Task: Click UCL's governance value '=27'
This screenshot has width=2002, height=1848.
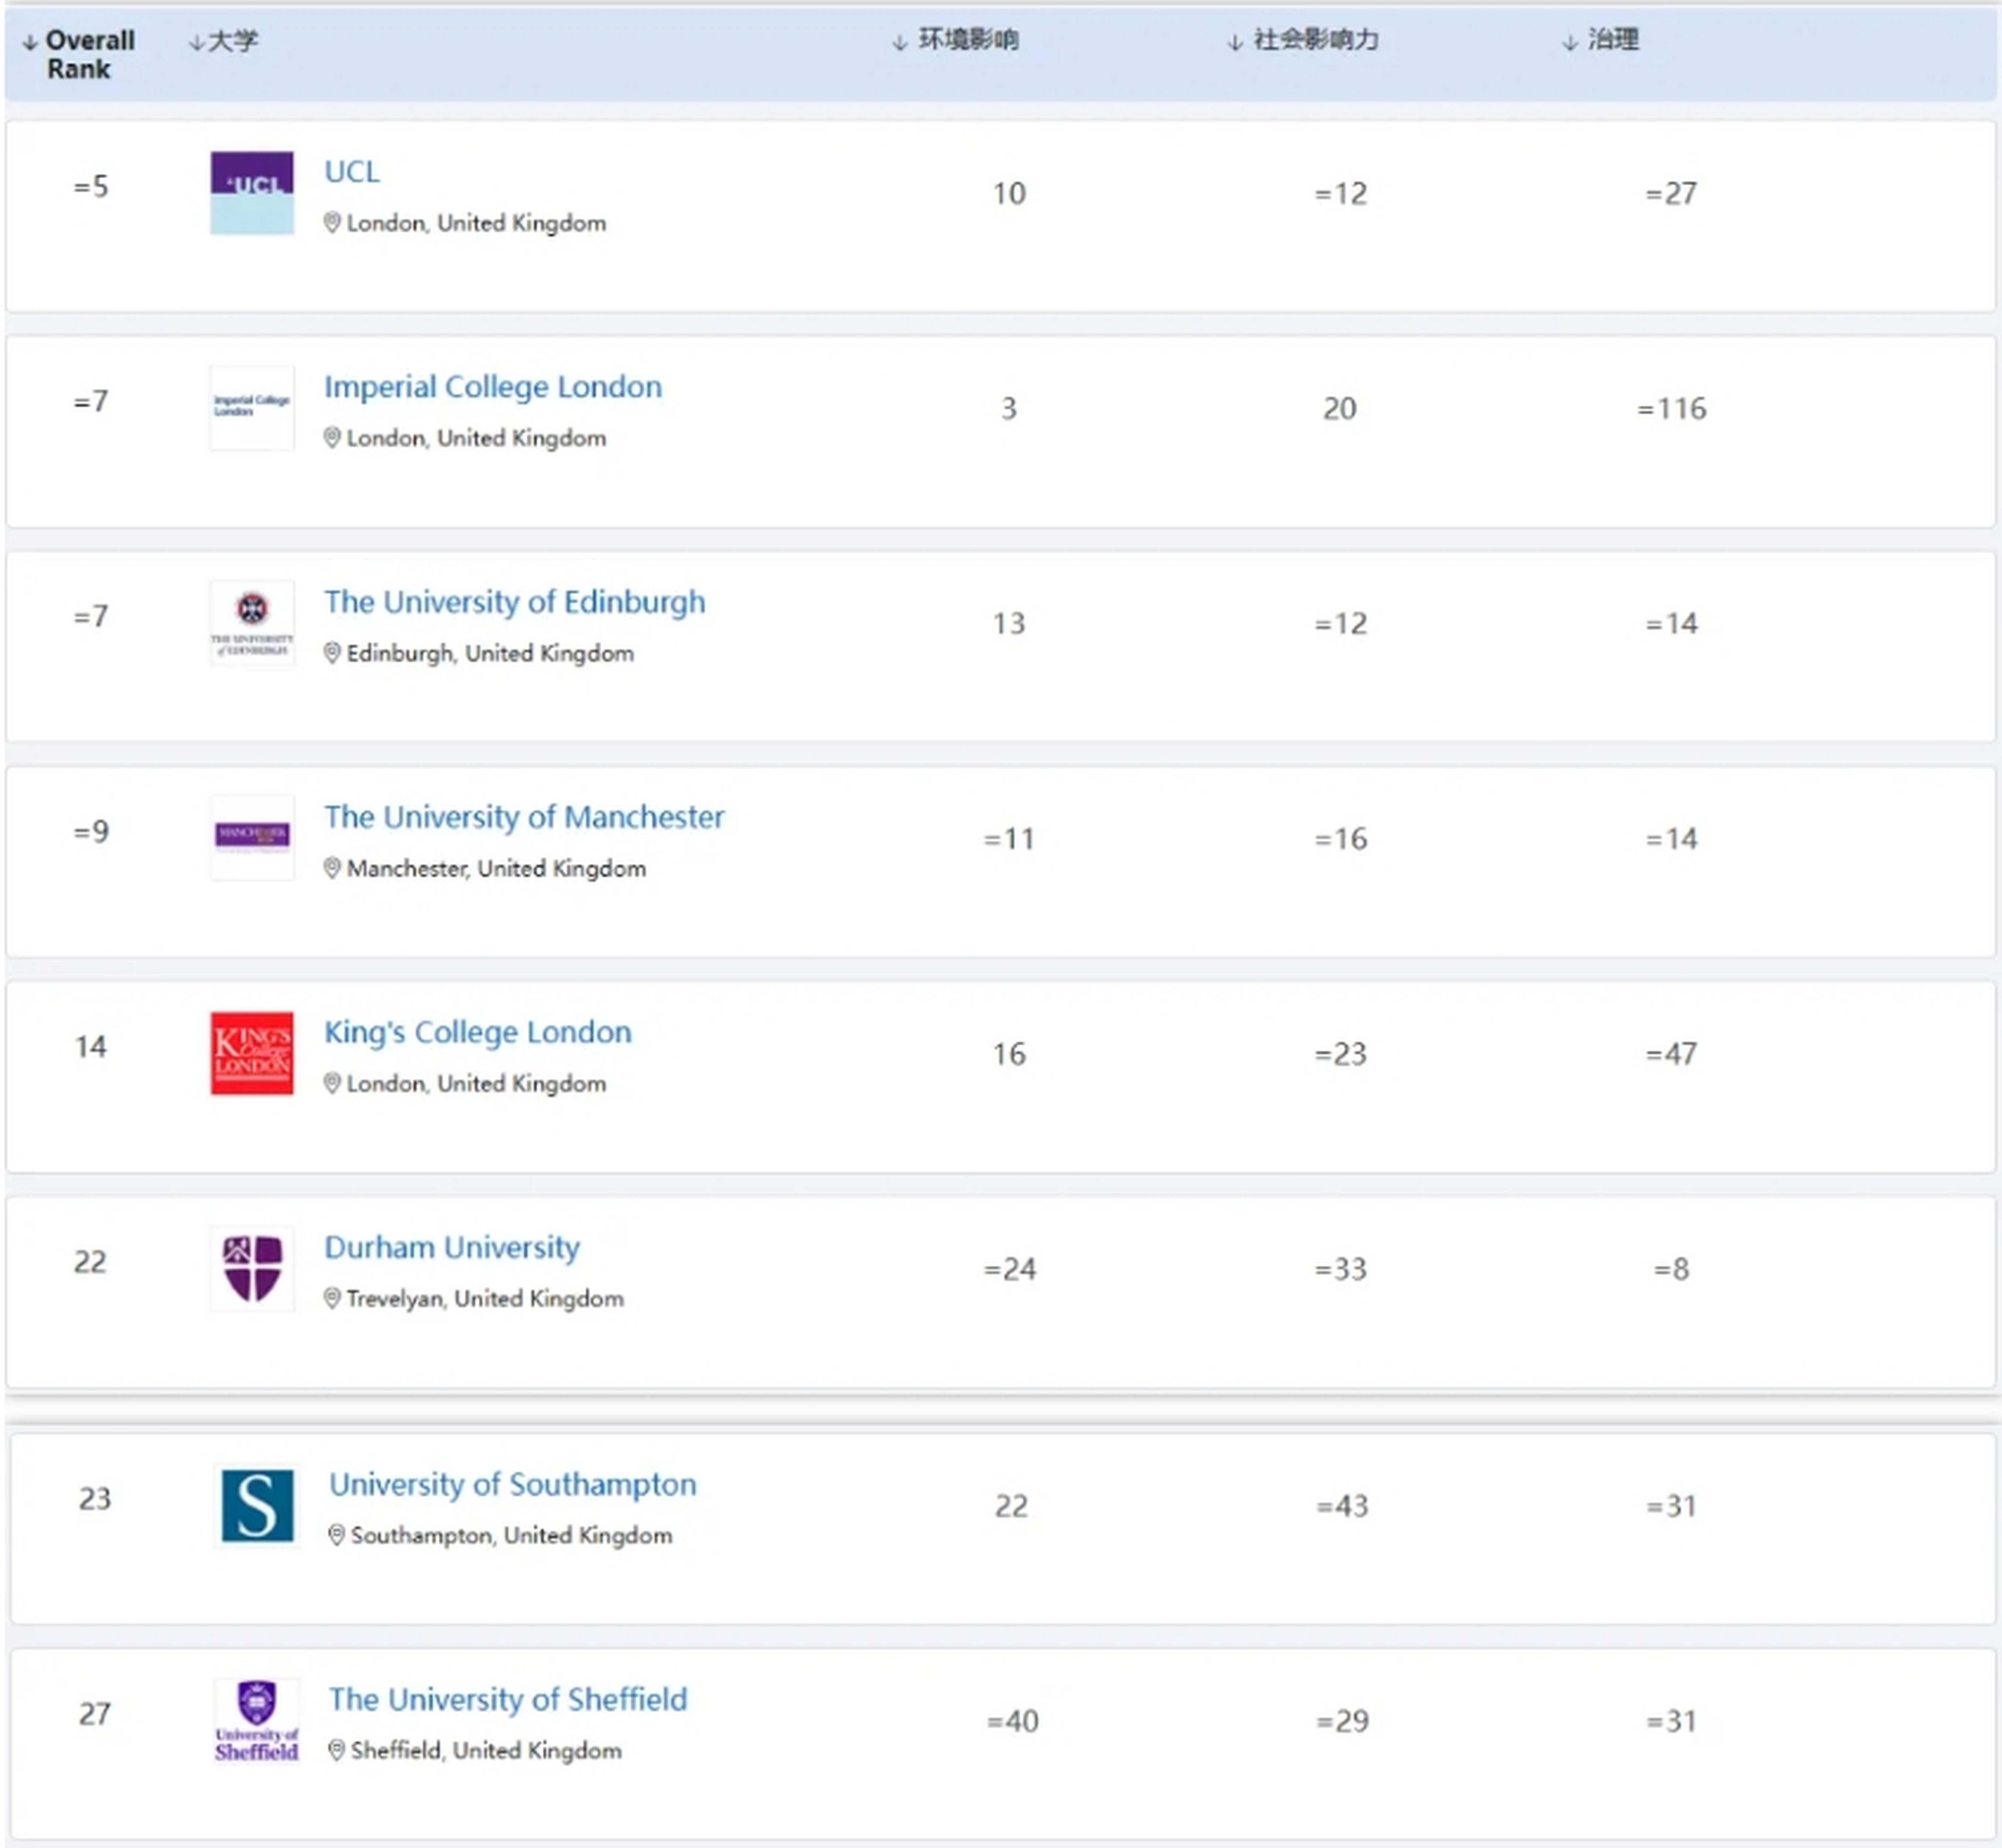Action: click(1671, 193)
